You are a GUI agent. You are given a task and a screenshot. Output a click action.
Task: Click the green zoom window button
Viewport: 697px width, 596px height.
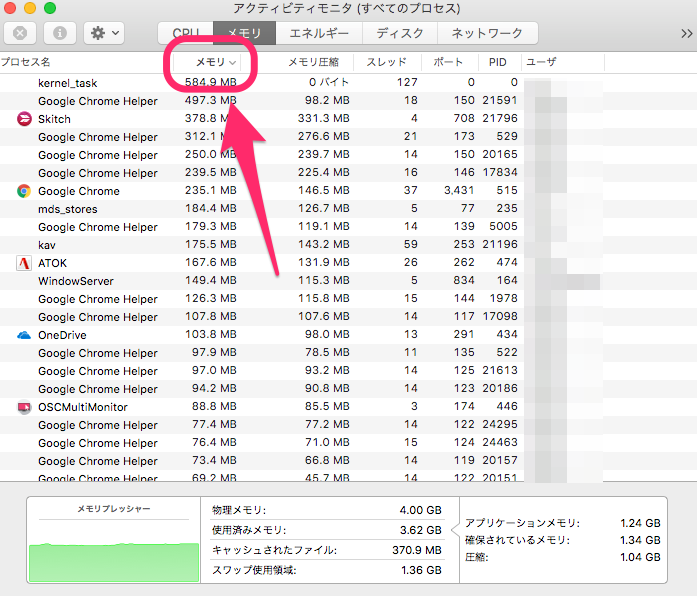[50, 8]
